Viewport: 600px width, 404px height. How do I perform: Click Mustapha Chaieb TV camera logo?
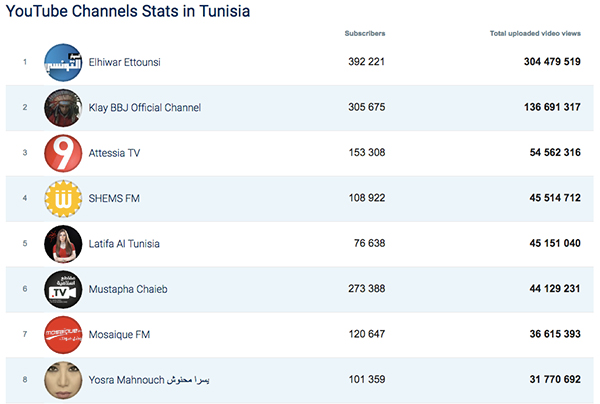pyautogui.click(x=63, y=289)
